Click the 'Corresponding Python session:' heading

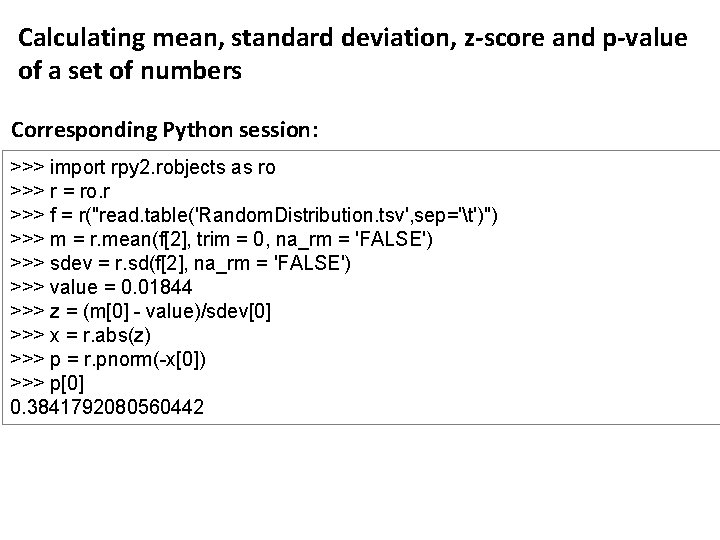(x=165, y=131)
